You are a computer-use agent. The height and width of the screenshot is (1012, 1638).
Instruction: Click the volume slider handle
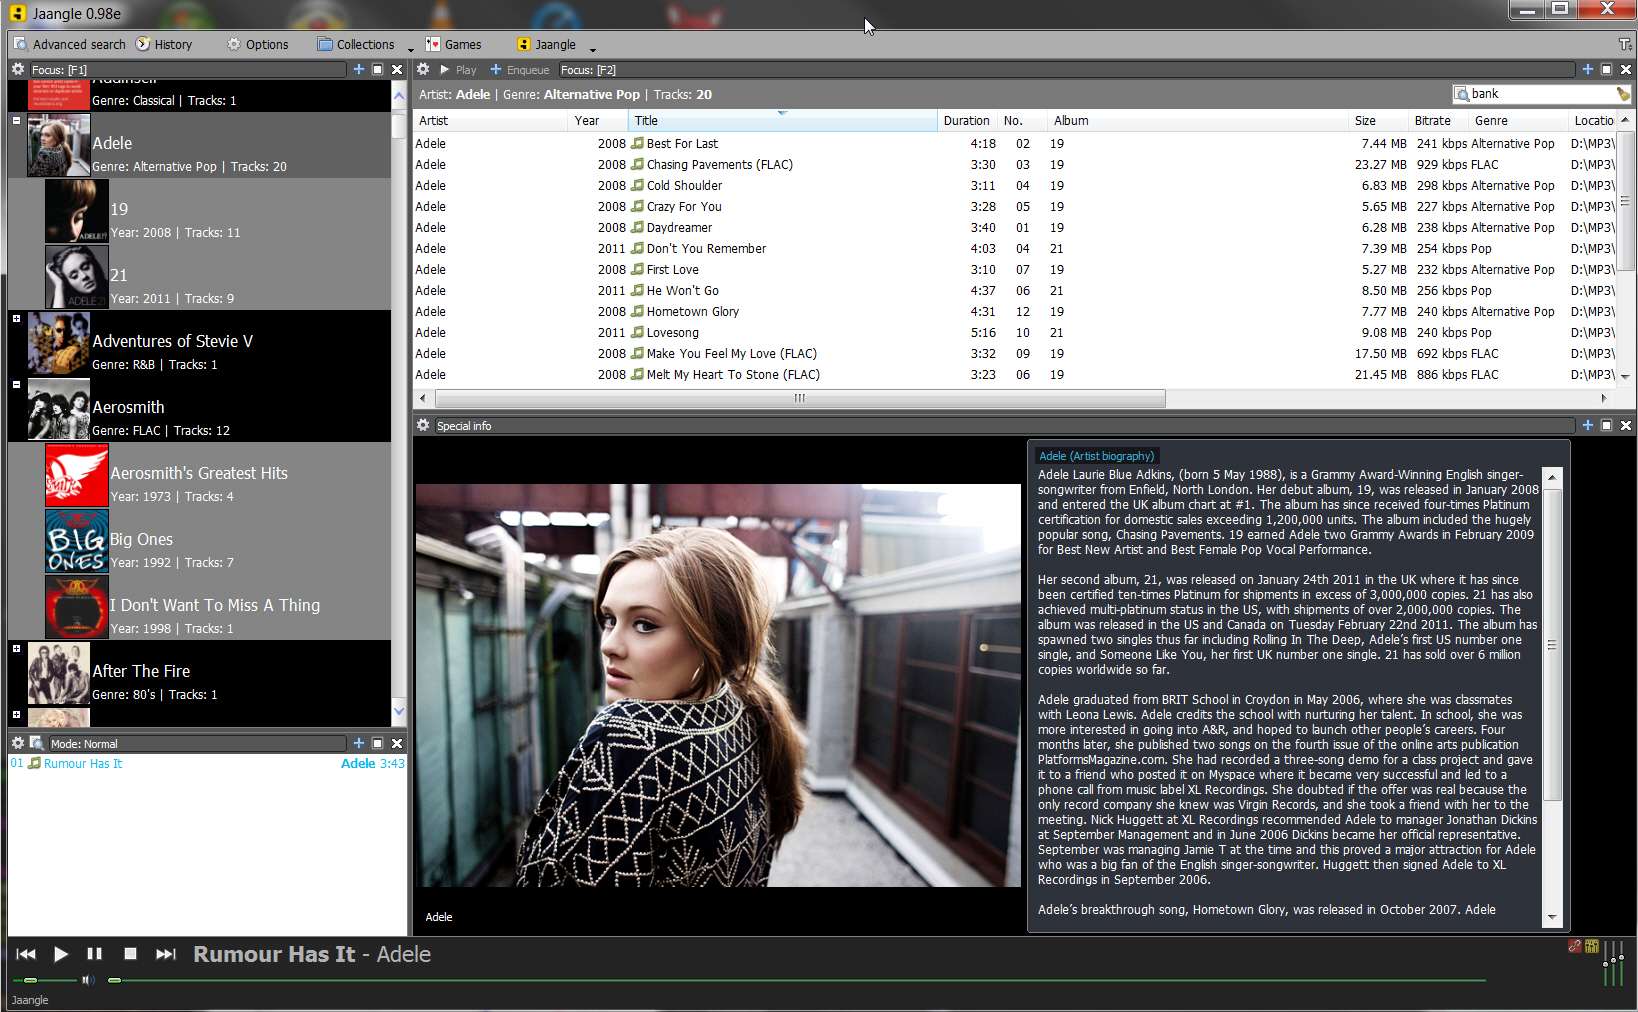point(30,980)
